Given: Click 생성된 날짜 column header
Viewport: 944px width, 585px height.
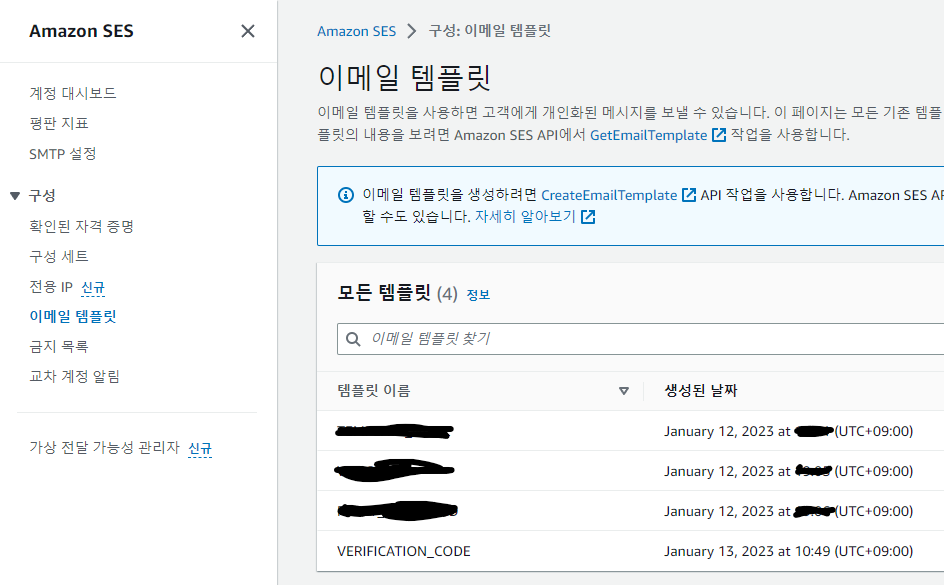Looking at the screenshot, I should click(x=701, y=391).
